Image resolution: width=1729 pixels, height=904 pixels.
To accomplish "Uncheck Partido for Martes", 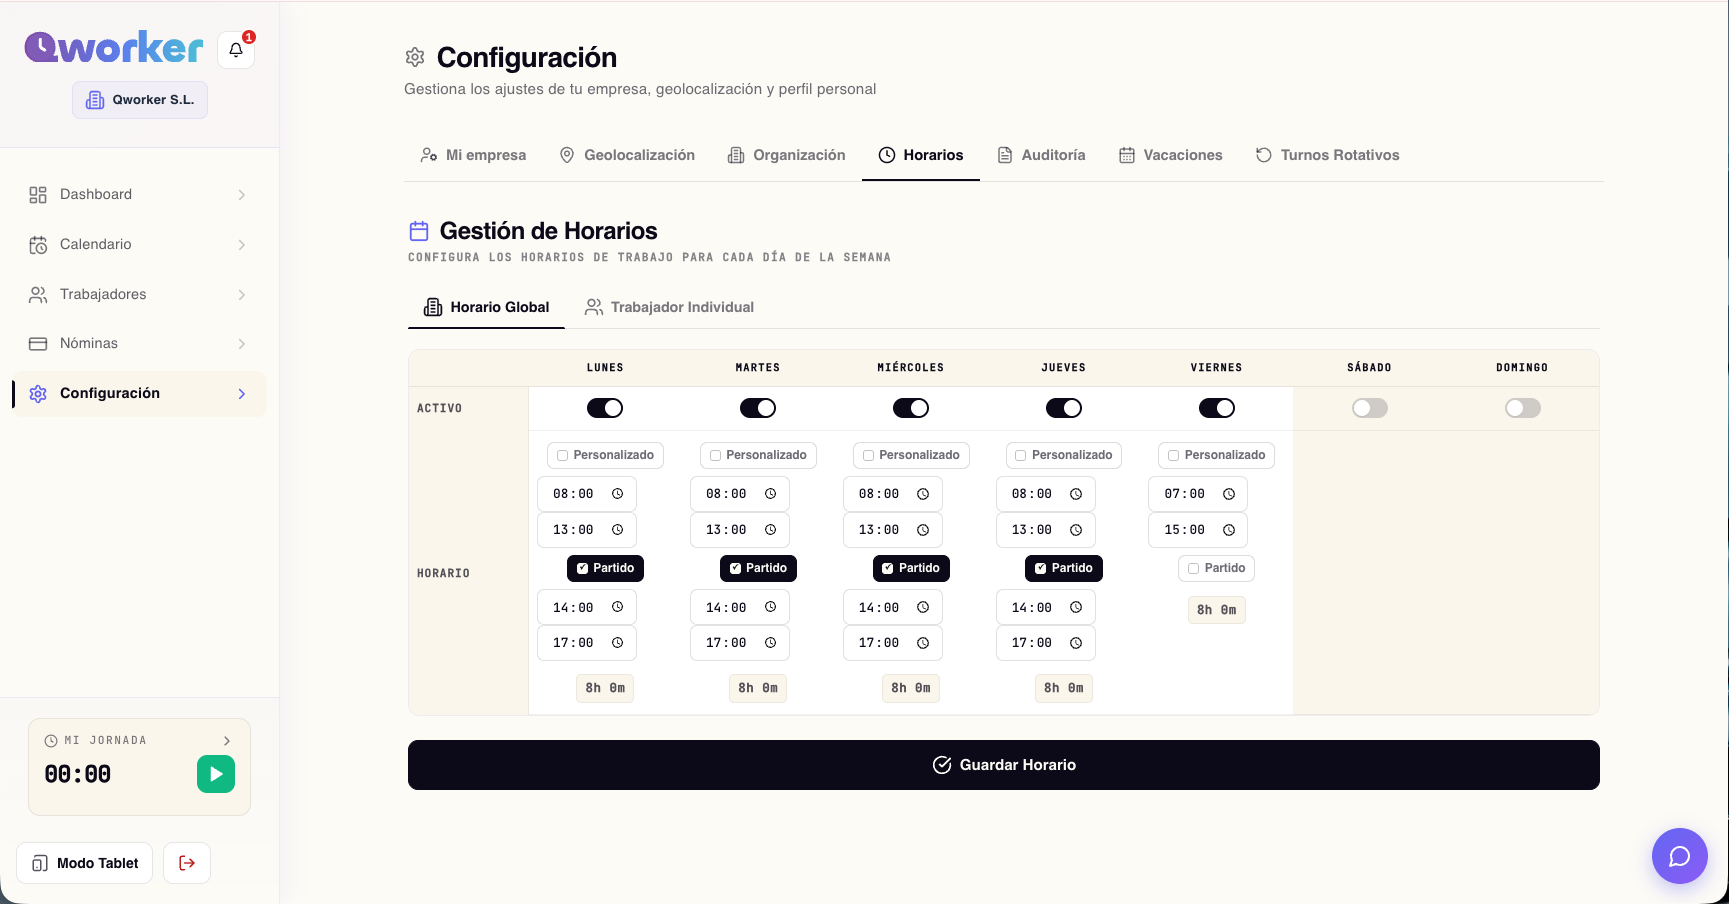I will (x=736, y=568).
